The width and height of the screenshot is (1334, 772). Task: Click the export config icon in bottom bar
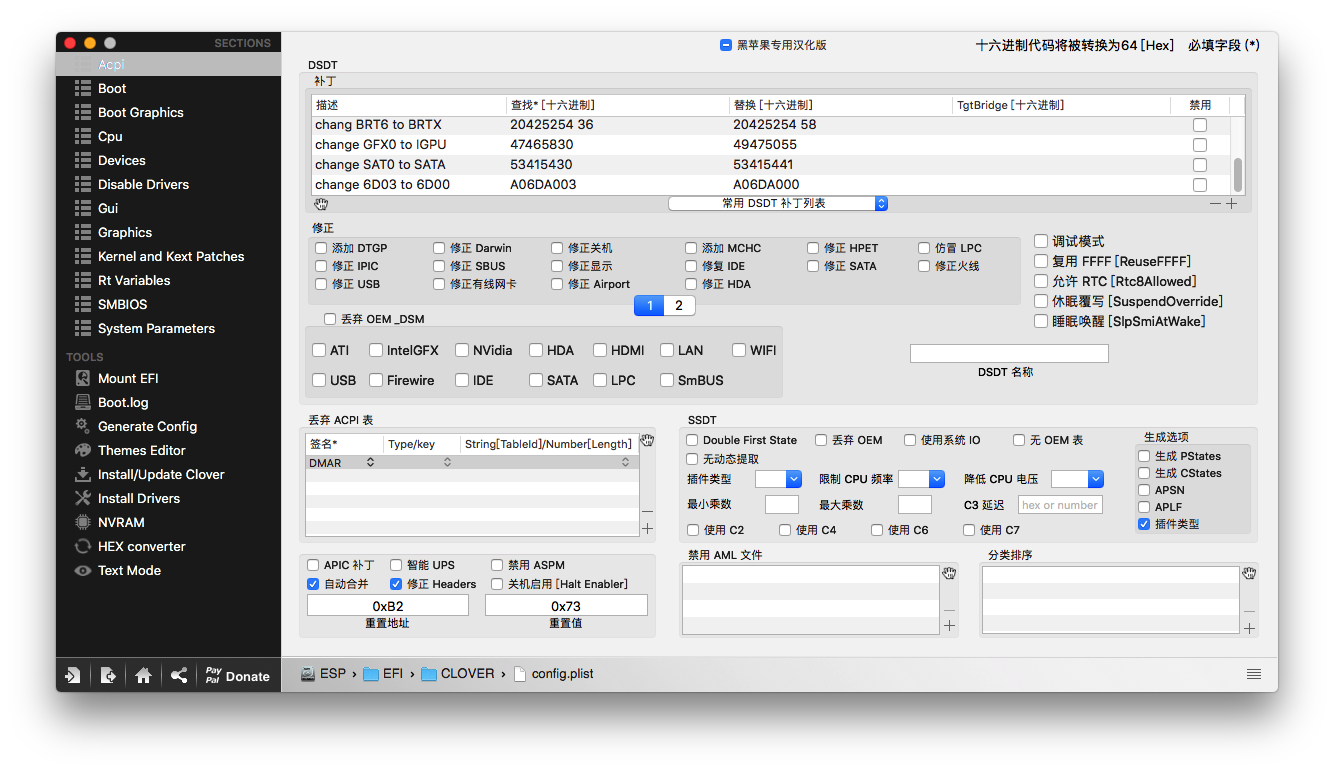(x=108, y=675)
